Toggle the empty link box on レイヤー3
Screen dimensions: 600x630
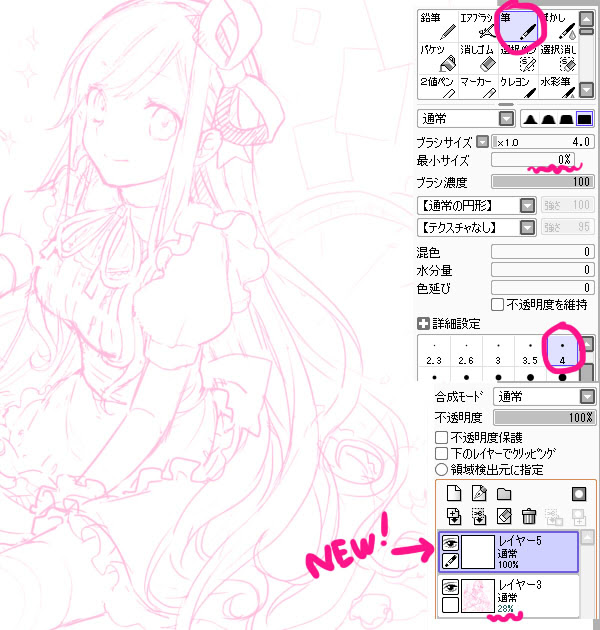(x=451, y=605)
